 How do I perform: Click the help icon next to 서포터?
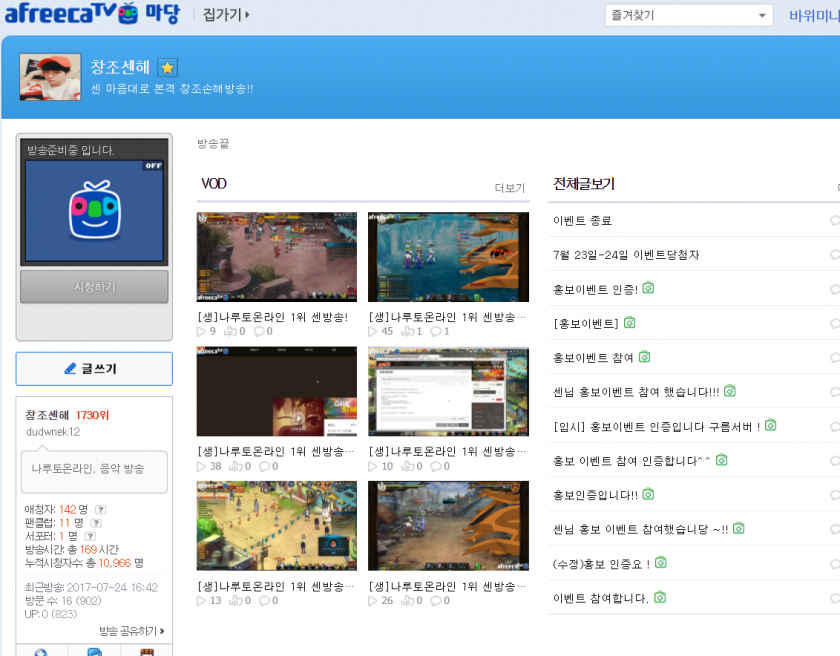click(x=88, y=536)
